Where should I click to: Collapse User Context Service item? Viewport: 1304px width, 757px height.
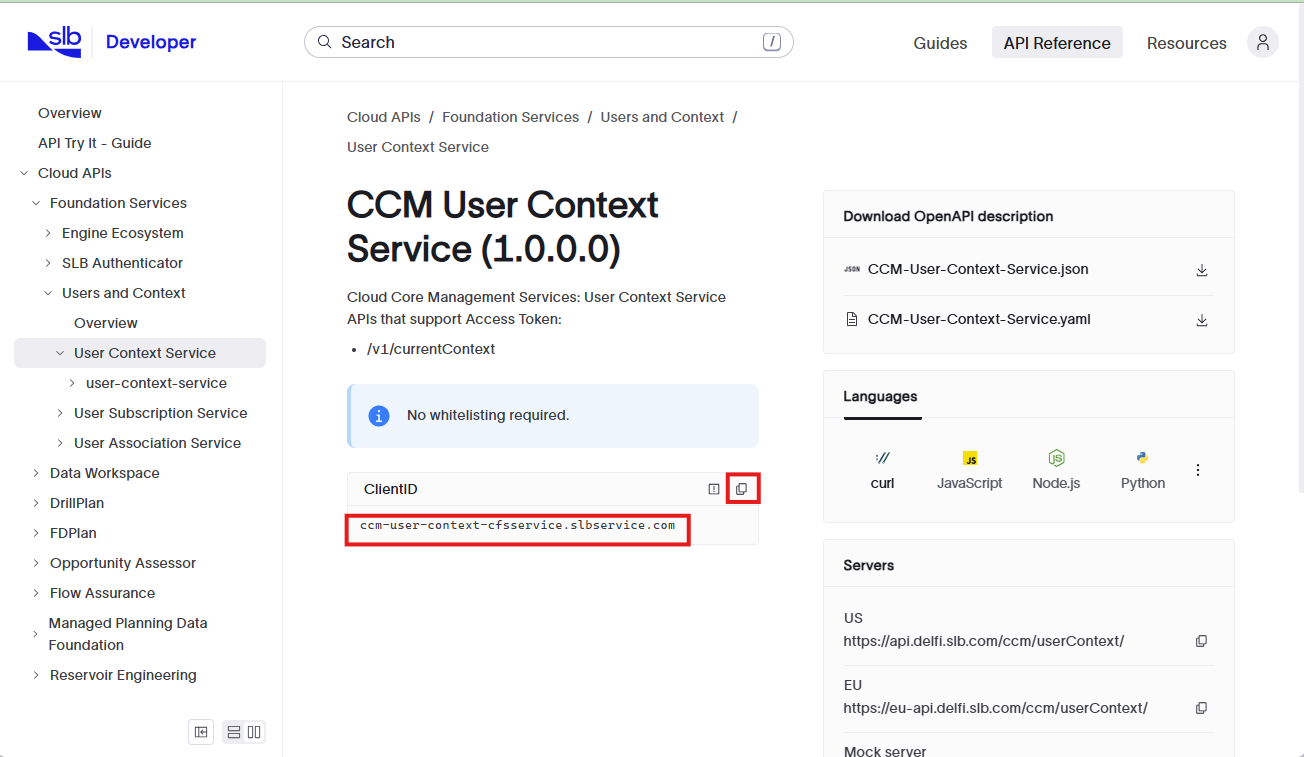pyautogui.click(x=60, y=353)
